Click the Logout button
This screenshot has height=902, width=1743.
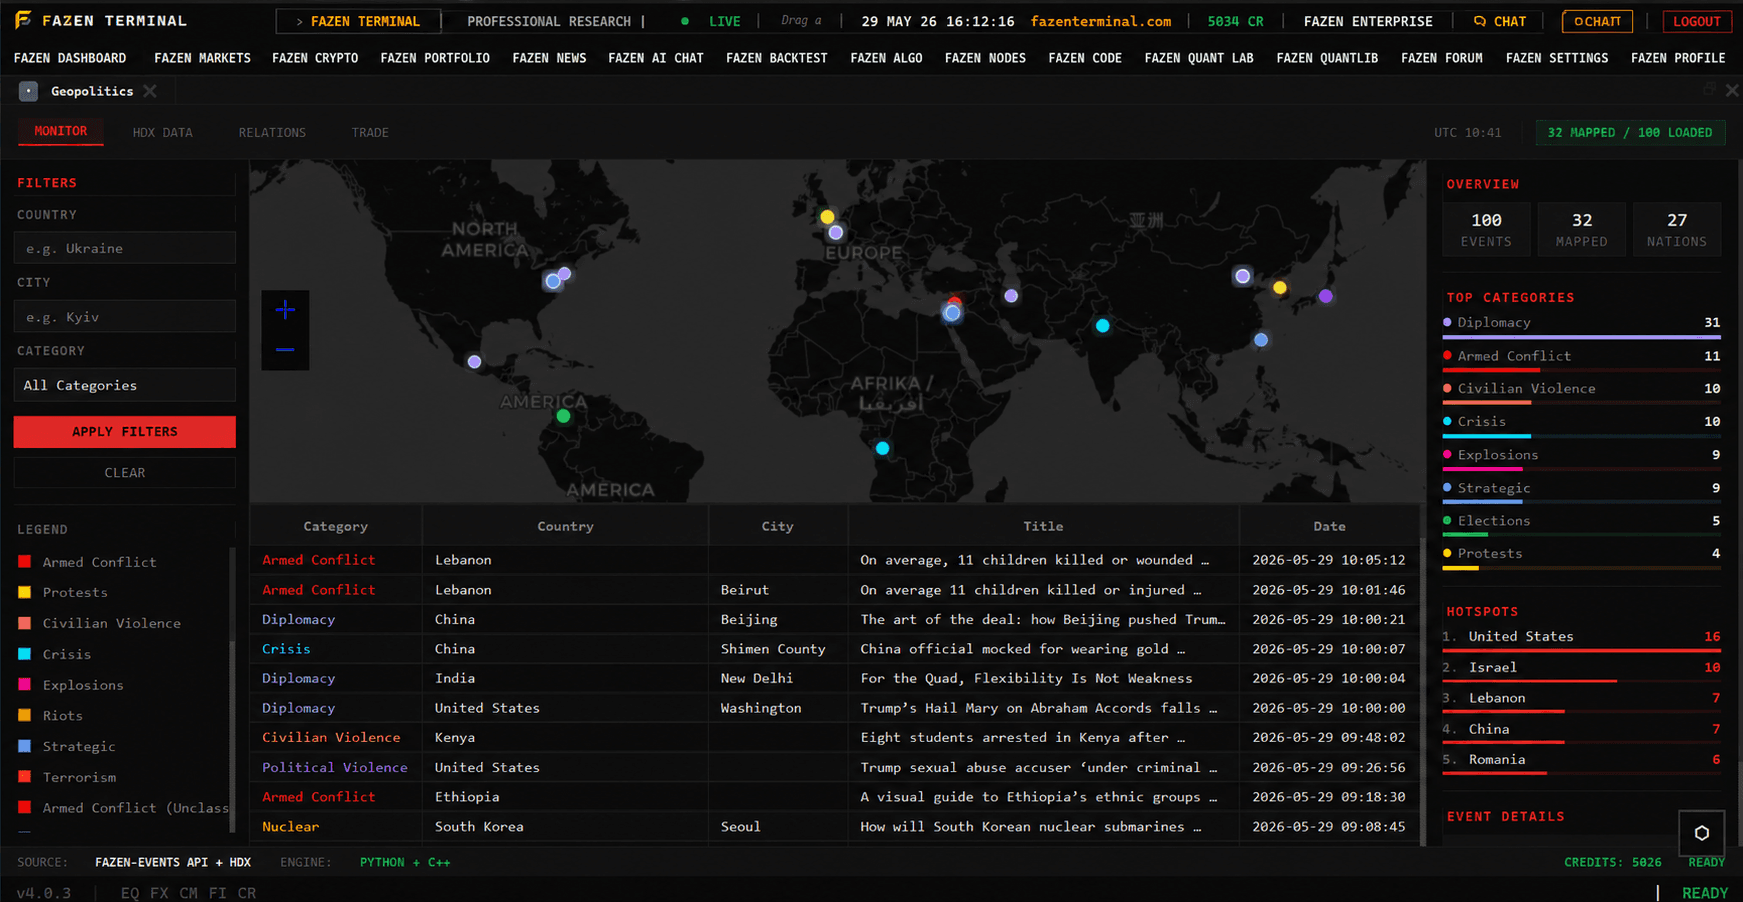coord(1697,21)
